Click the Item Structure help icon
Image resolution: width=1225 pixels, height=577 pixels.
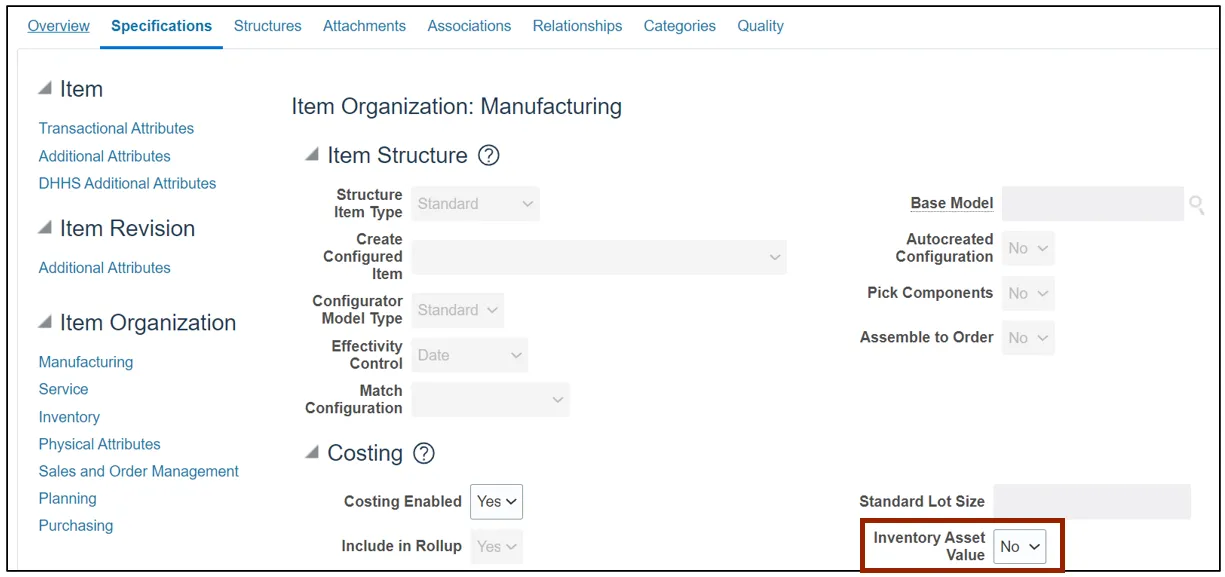point(488,156)
